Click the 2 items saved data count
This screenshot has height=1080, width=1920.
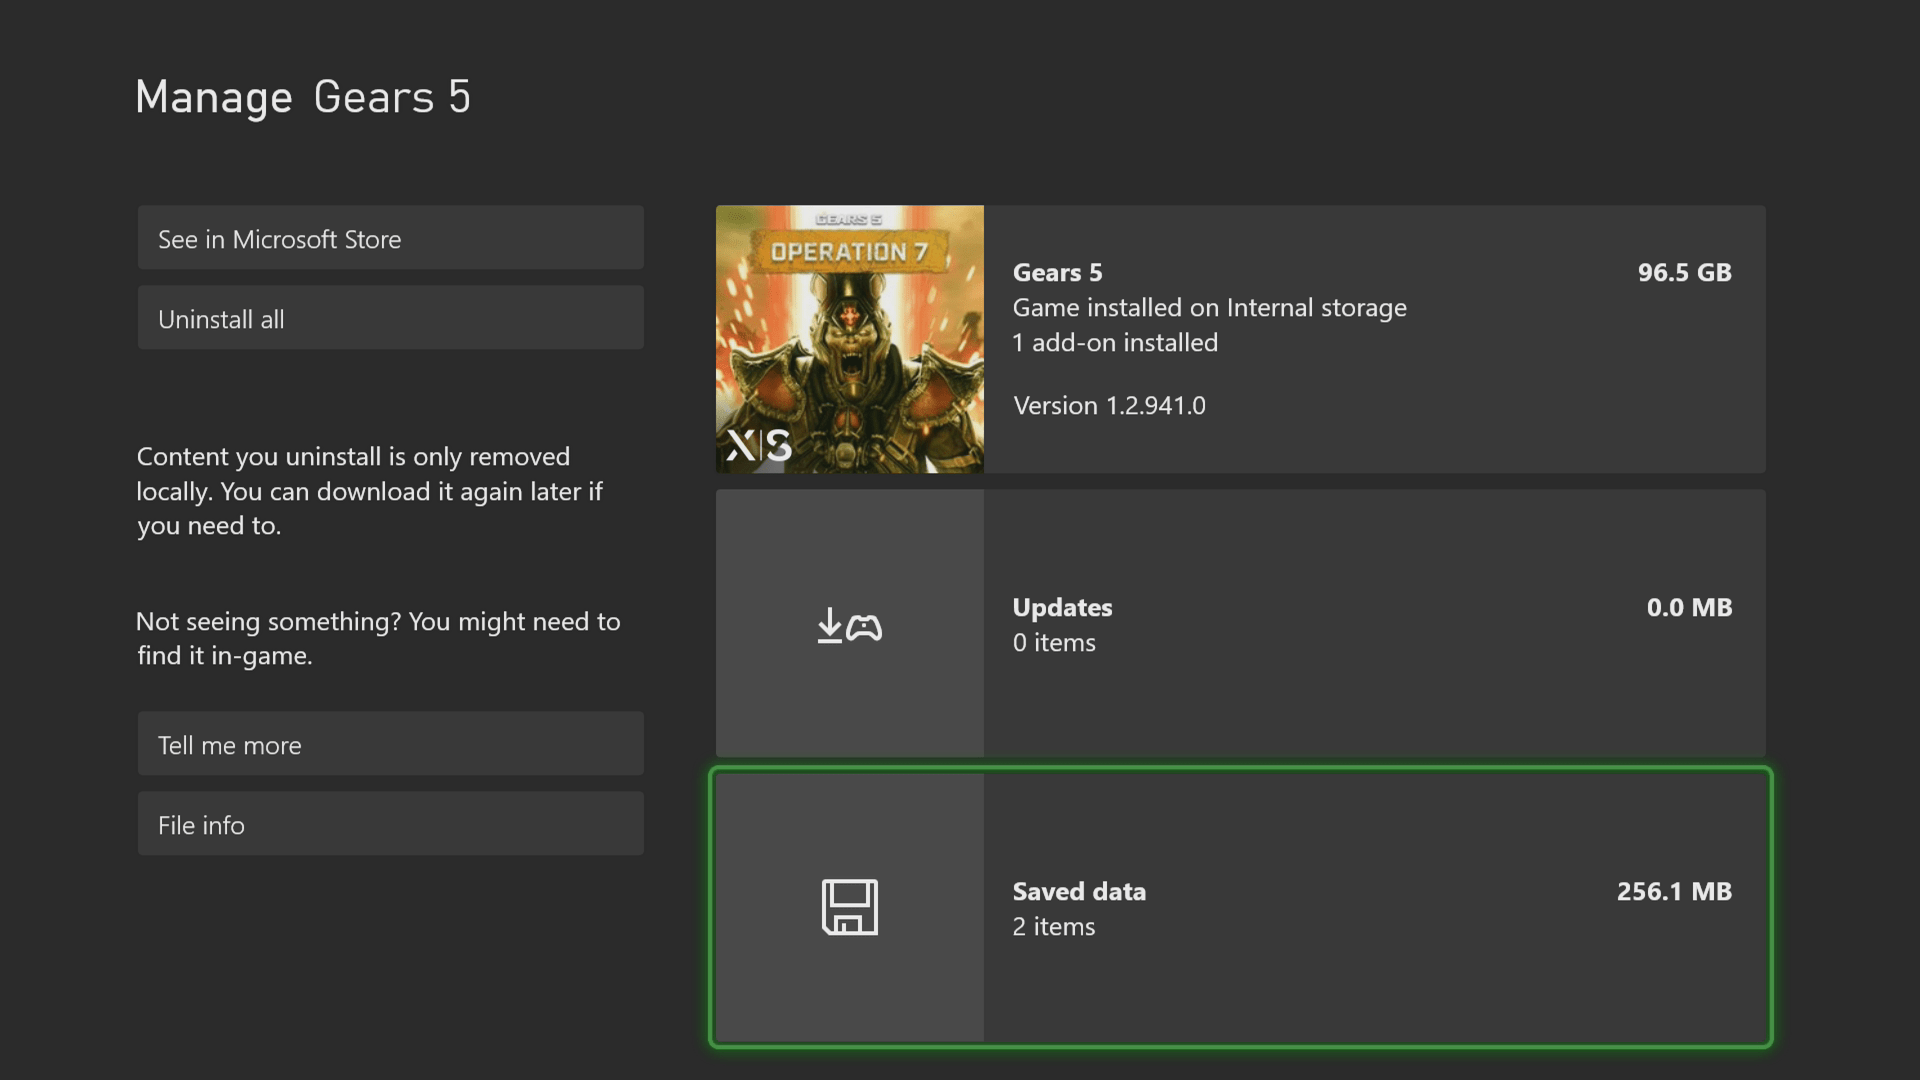tap(1053, 926)
